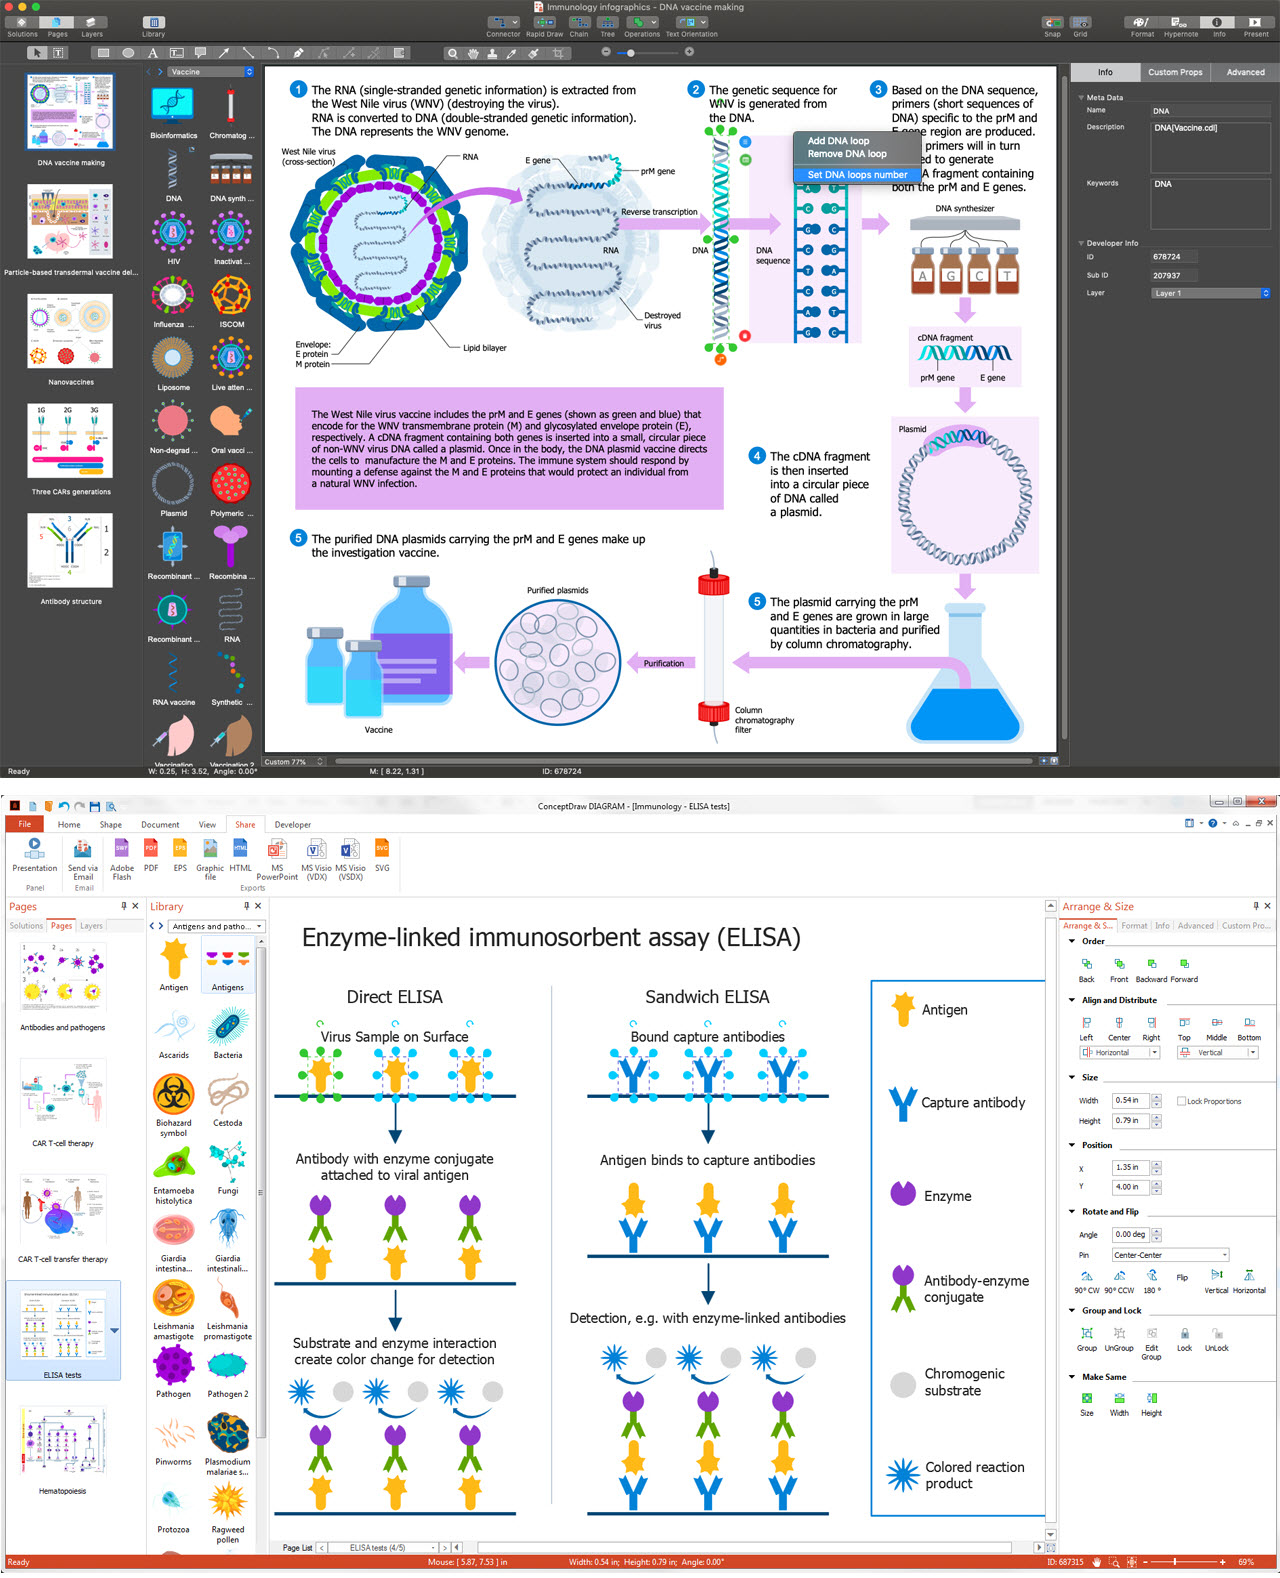The image size is (1280, 1578).
Task: Click the save icon in quick access bar
Action: coord(95,806)
